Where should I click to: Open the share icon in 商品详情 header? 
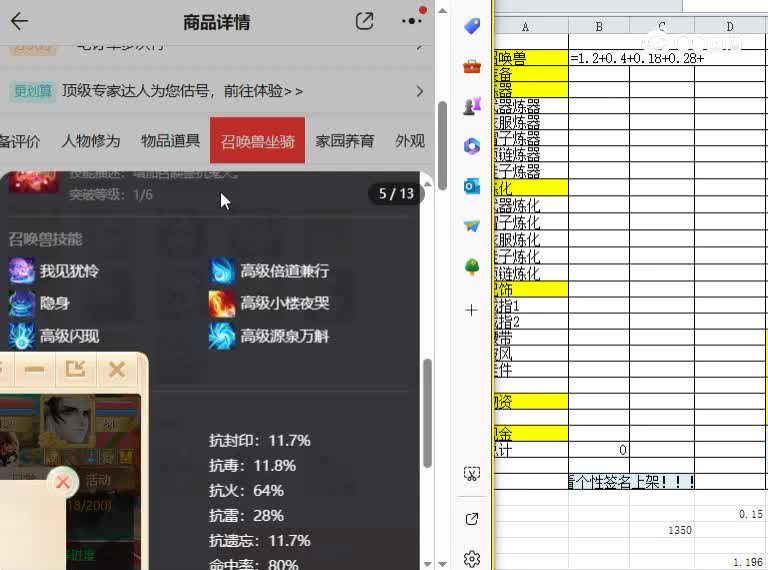(364, 21)
